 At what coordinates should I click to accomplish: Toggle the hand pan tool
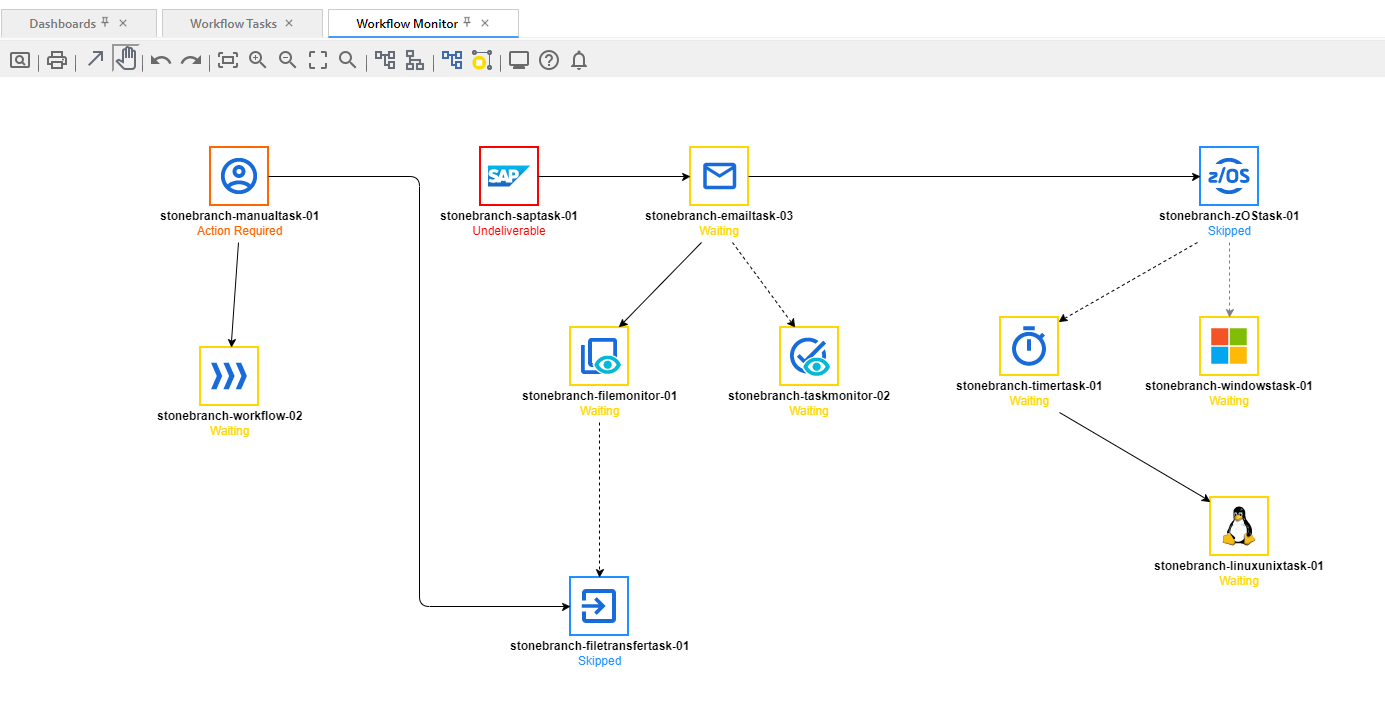point(125,59)
